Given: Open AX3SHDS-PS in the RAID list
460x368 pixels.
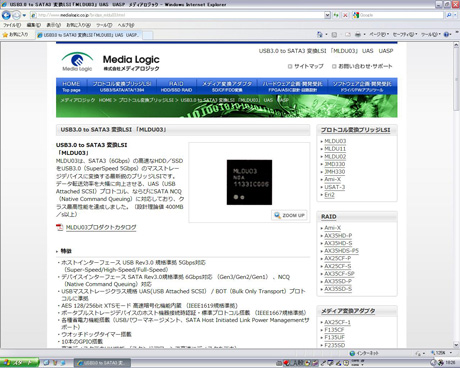Looking at the screenshot, I should tap(341, 251).
